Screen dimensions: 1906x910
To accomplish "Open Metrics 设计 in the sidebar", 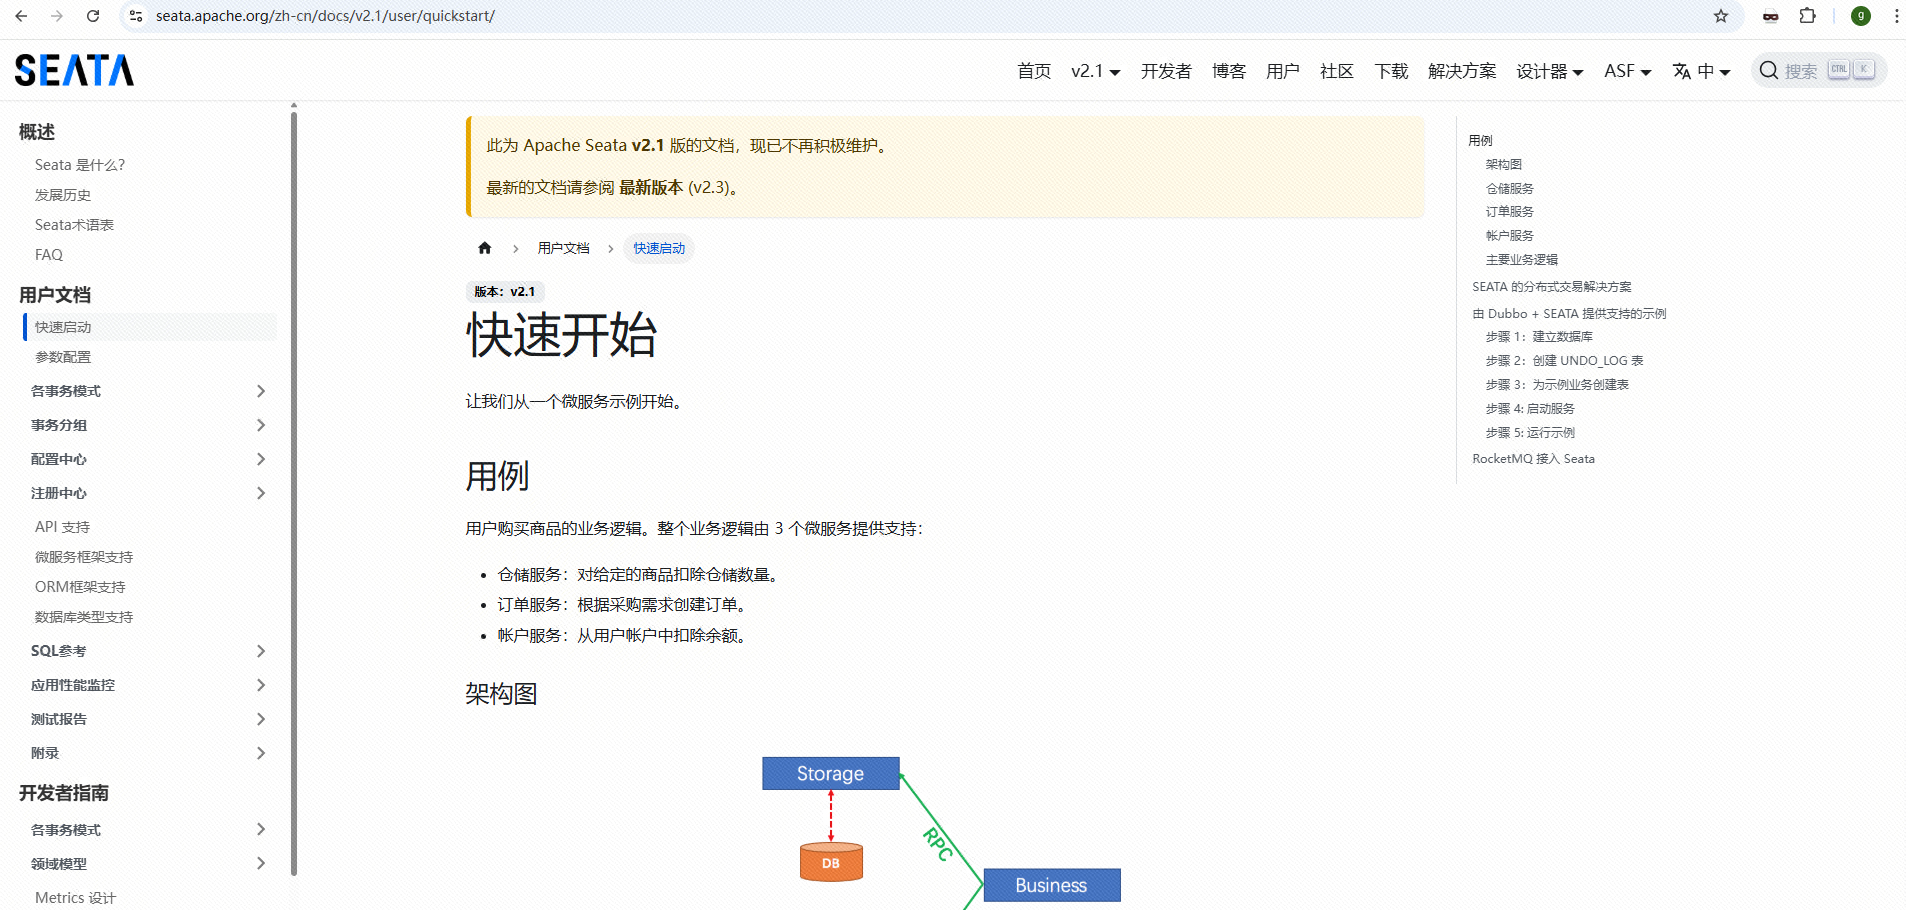I will coord(75,898).
